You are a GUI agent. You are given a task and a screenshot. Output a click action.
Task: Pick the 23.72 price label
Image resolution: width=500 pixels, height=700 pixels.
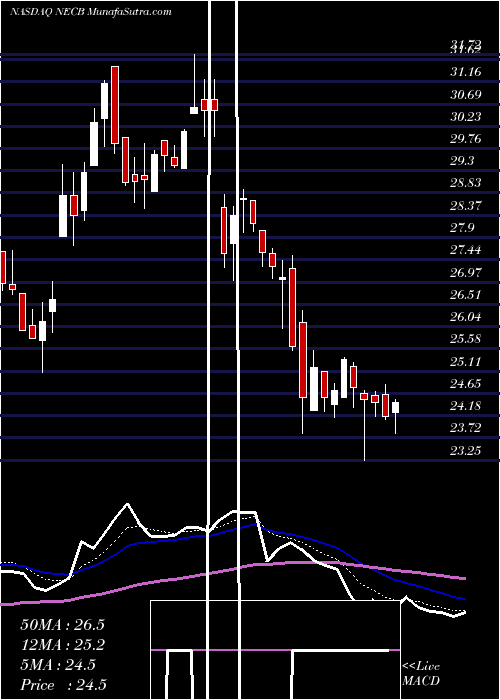pyautogui.click(x=466, y=428)
